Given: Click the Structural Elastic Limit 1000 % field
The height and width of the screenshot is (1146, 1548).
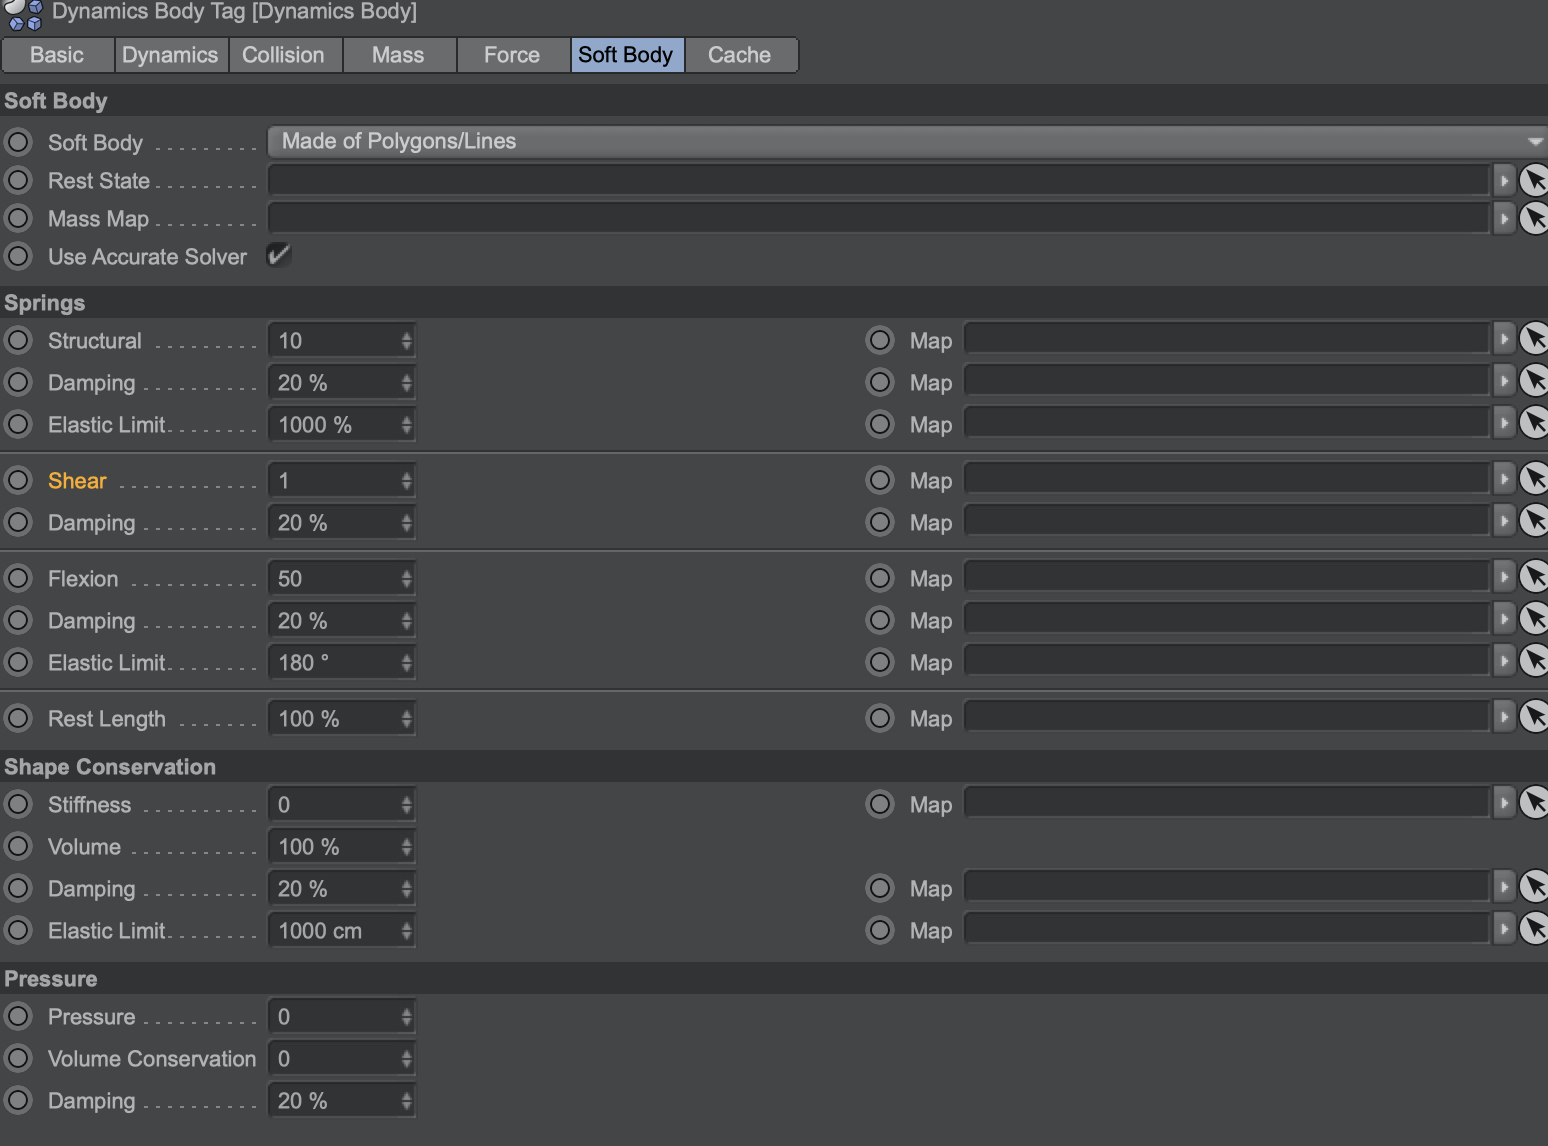Looking at the screenshot, I should coord(341,425).
